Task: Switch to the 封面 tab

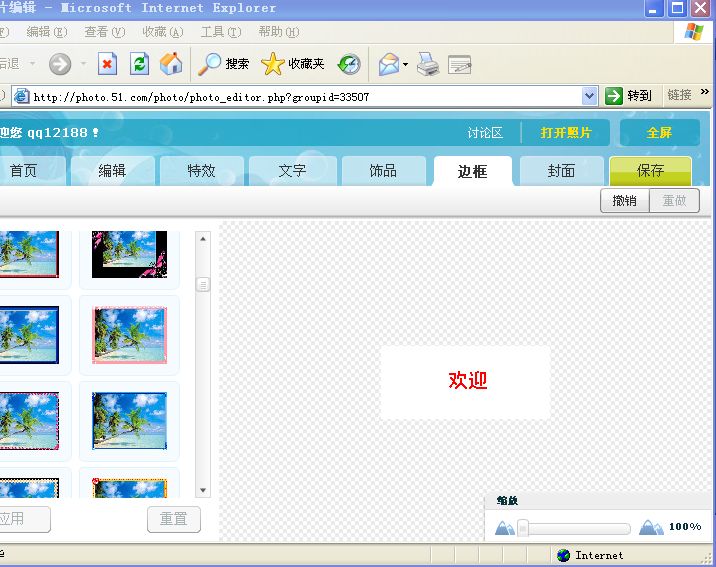Action: pyautogui.click(x=562, y=171)
